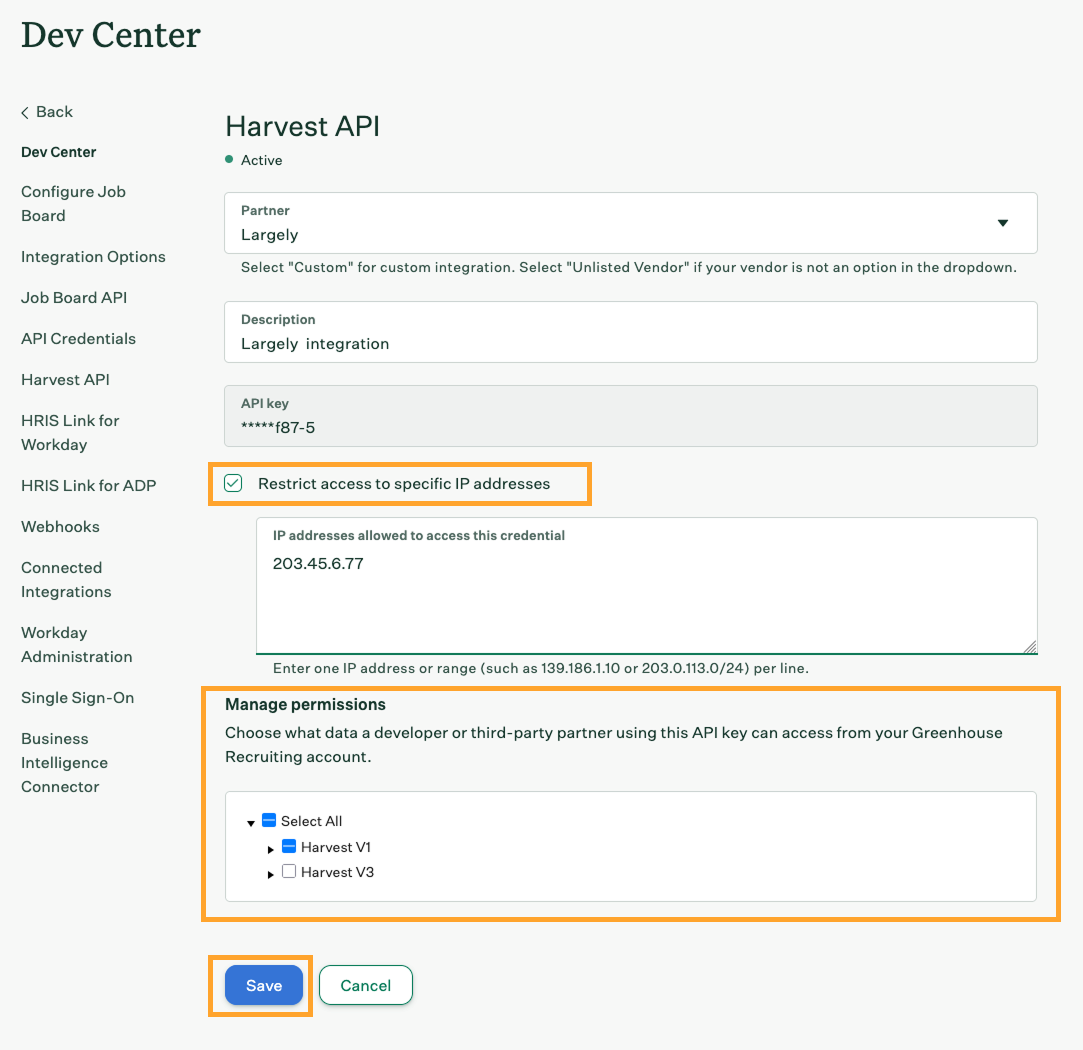The height and width of the screenshot is (1050, 1083).
Task: Click the Back chevron arrow icon
Action: [25, 113]
